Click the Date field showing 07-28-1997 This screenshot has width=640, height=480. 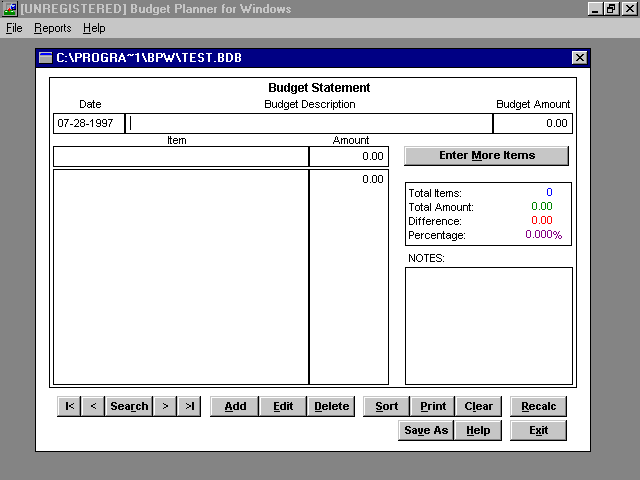click(x=88, y=124)
